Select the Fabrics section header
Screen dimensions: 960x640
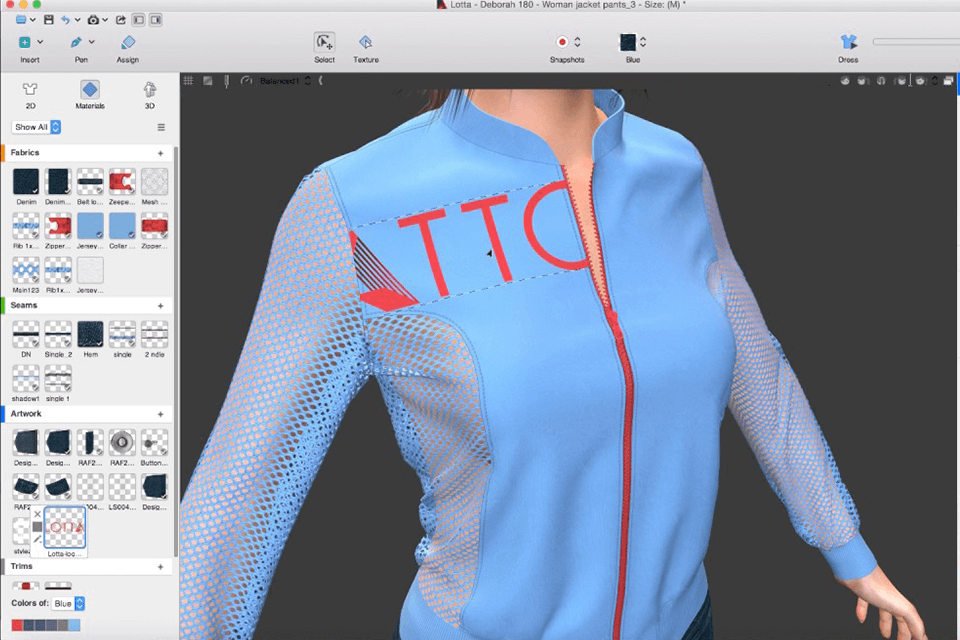25,152
